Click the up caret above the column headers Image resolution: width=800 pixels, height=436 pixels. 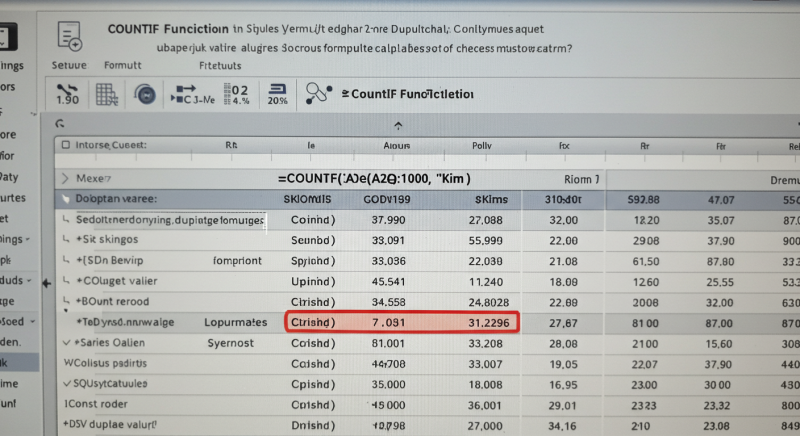398,125
